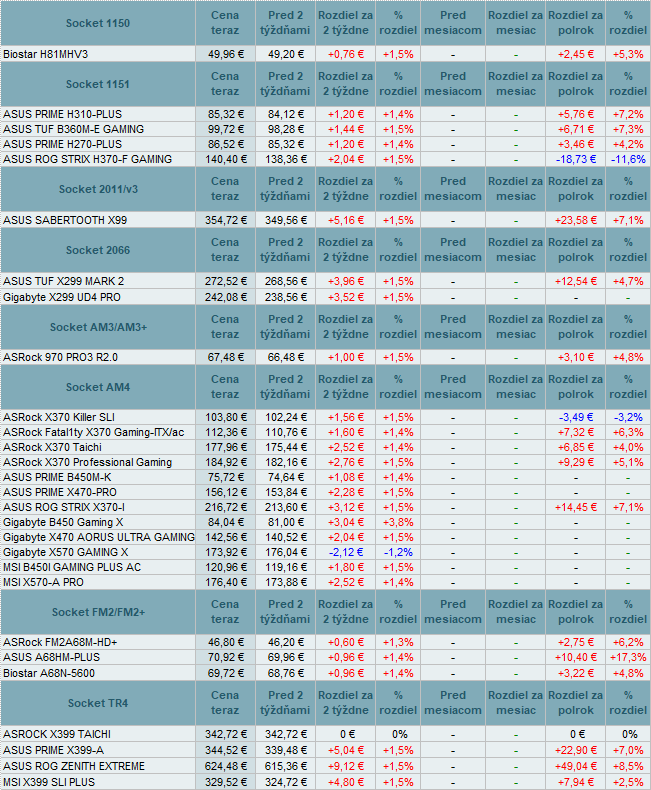This screenshot has width=651, height=790.
Task: Click the Socket AM4 section header
Action: click(98, 387)
